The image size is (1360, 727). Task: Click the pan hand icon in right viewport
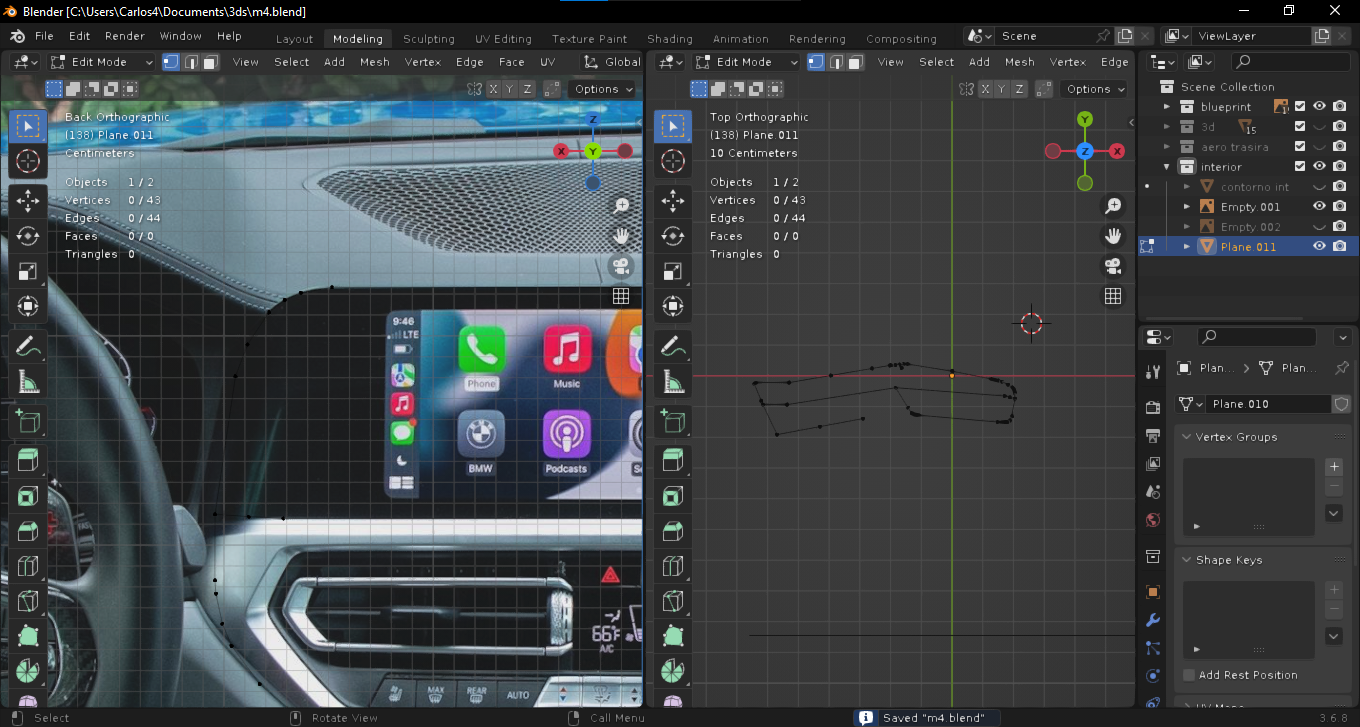click(x=1113, y=236)
